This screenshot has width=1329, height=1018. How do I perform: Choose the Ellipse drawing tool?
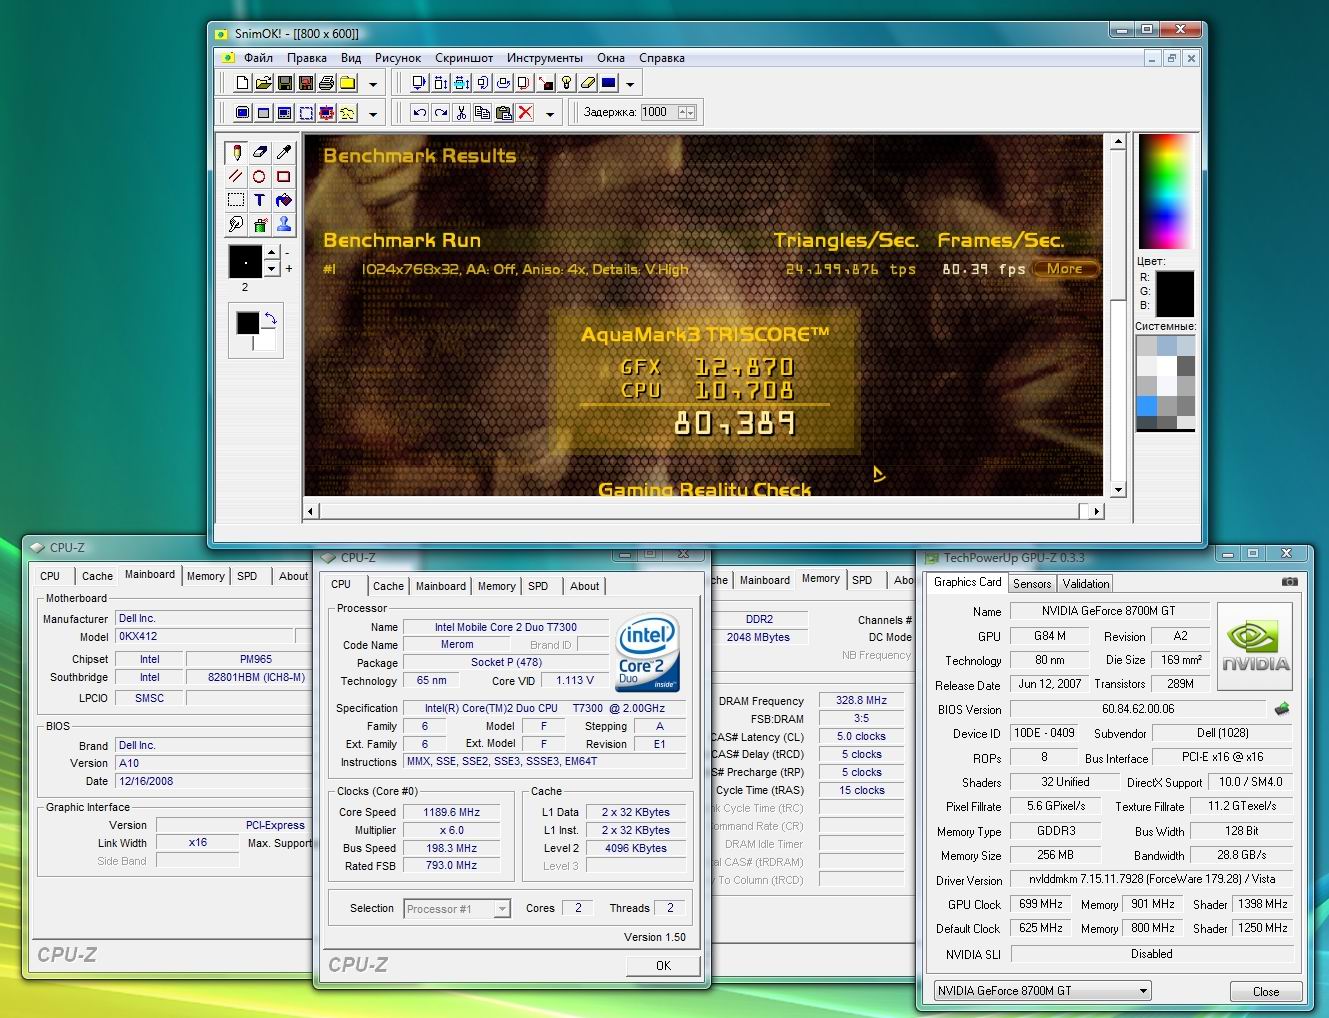(x=260, y=177)
